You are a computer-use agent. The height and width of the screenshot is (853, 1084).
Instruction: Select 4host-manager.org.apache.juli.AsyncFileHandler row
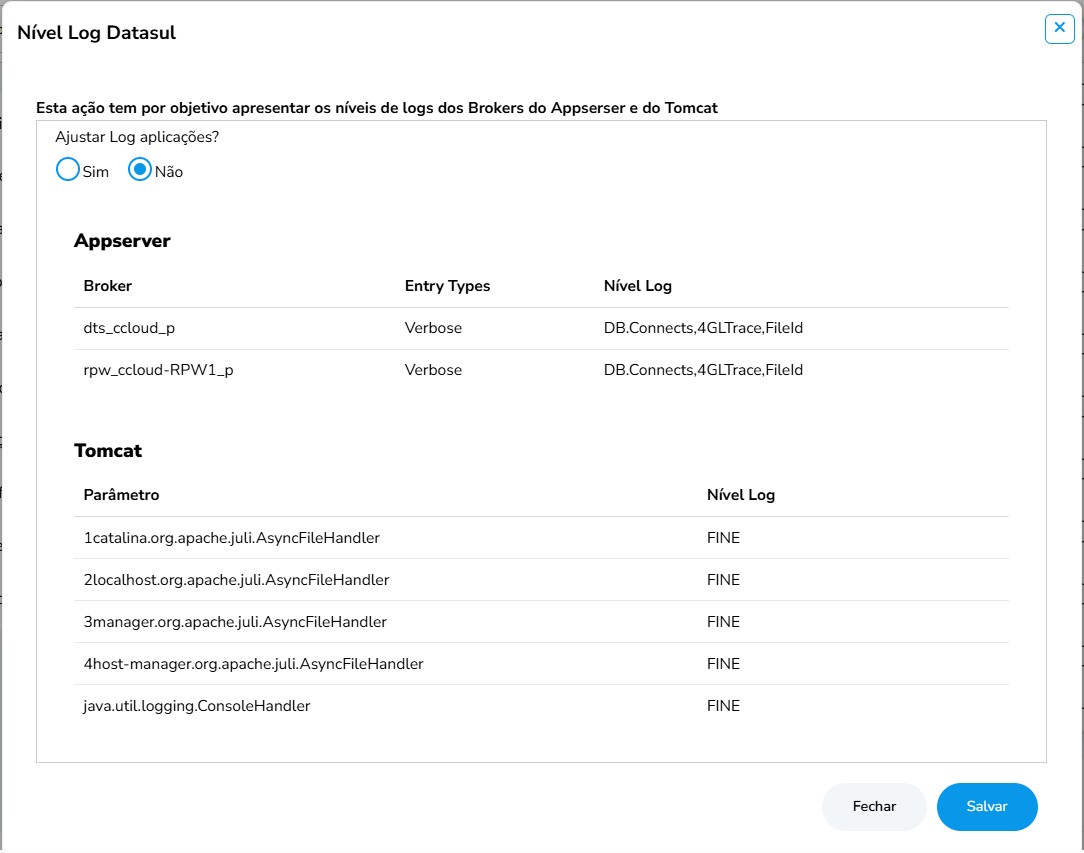(541, 664)
